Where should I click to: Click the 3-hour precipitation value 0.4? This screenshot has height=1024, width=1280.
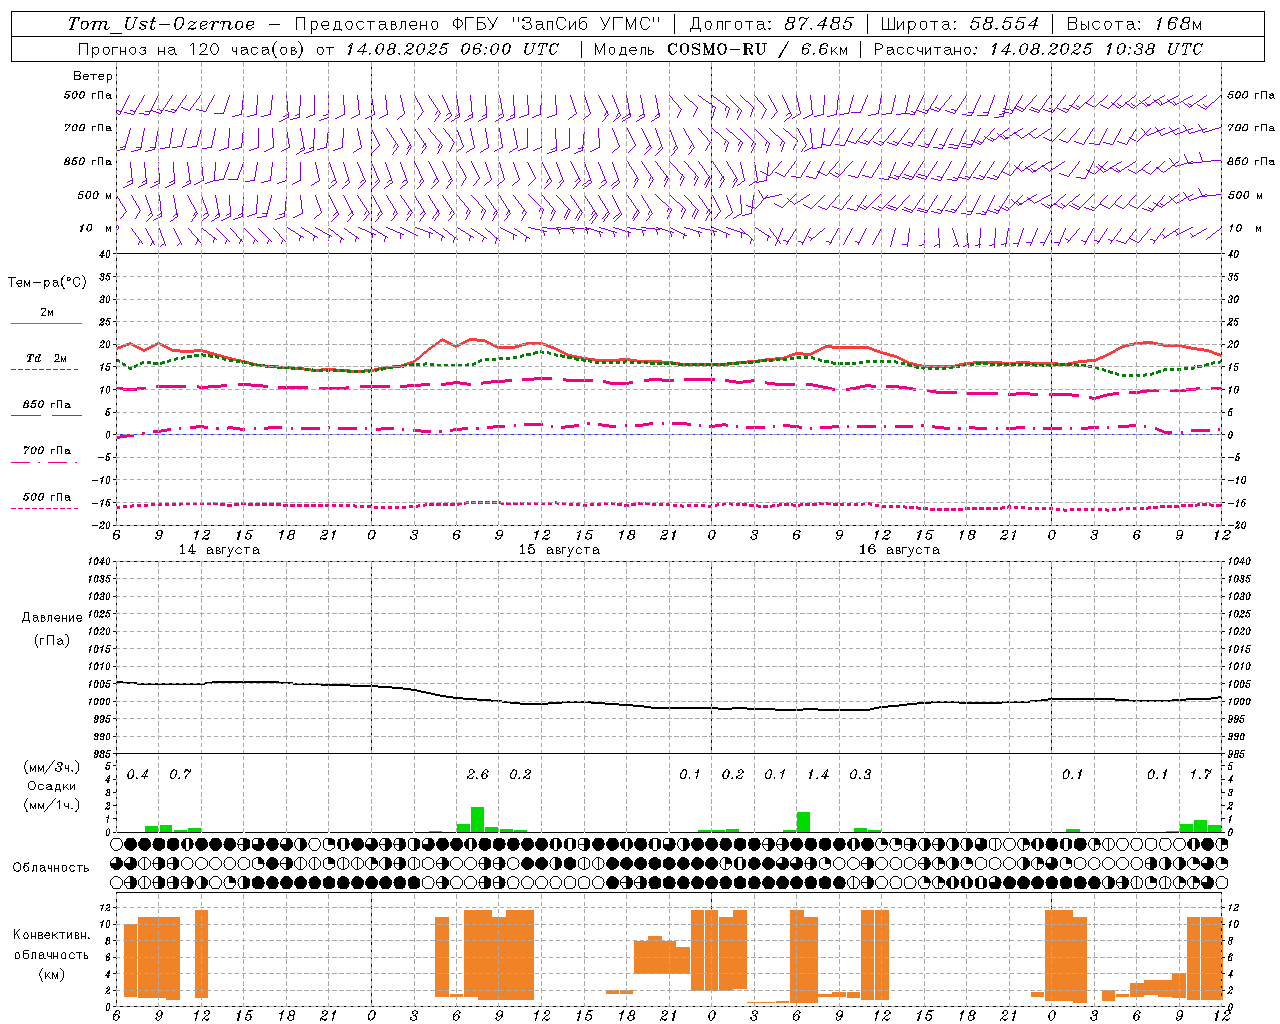coord(138,775)
